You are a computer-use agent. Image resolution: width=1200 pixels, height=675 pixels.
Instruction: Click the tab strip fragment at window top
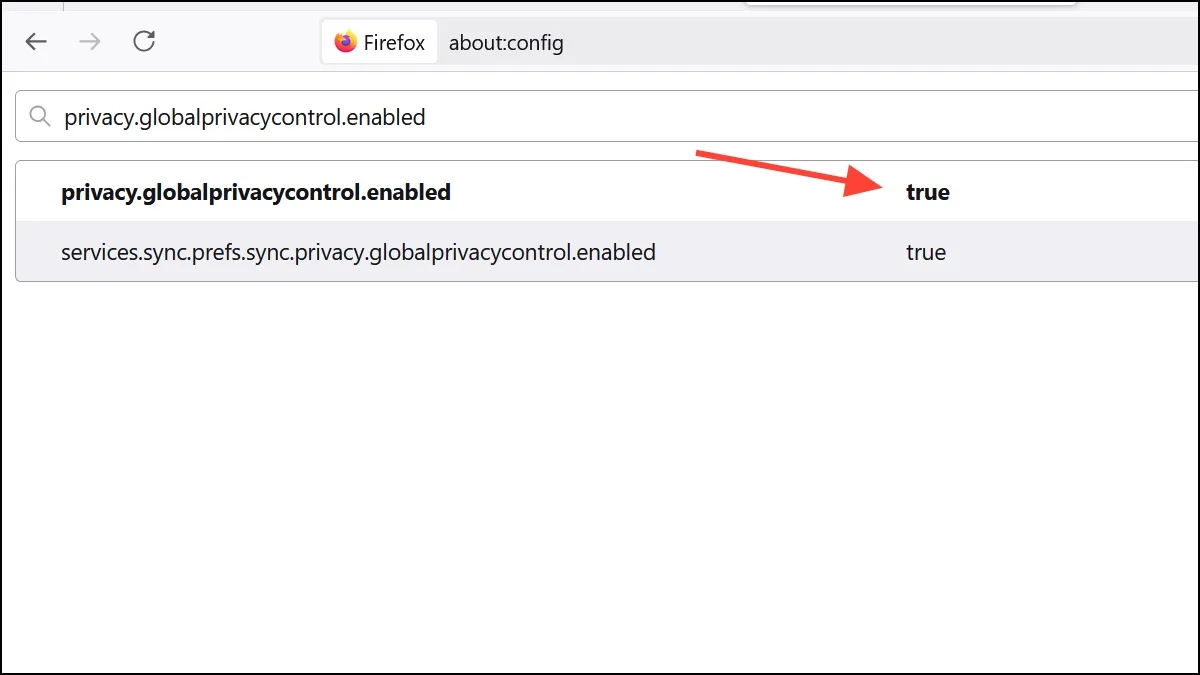click(x=910, y=3)
